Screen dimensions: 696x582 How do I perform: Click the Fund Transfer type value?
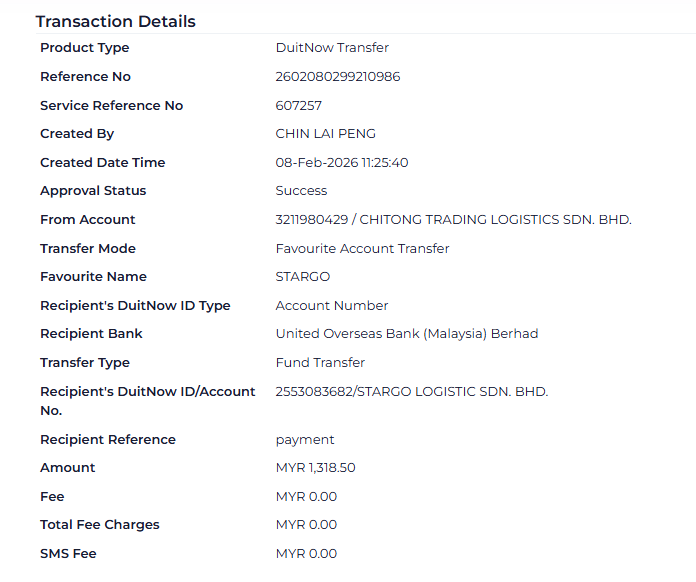320,363
